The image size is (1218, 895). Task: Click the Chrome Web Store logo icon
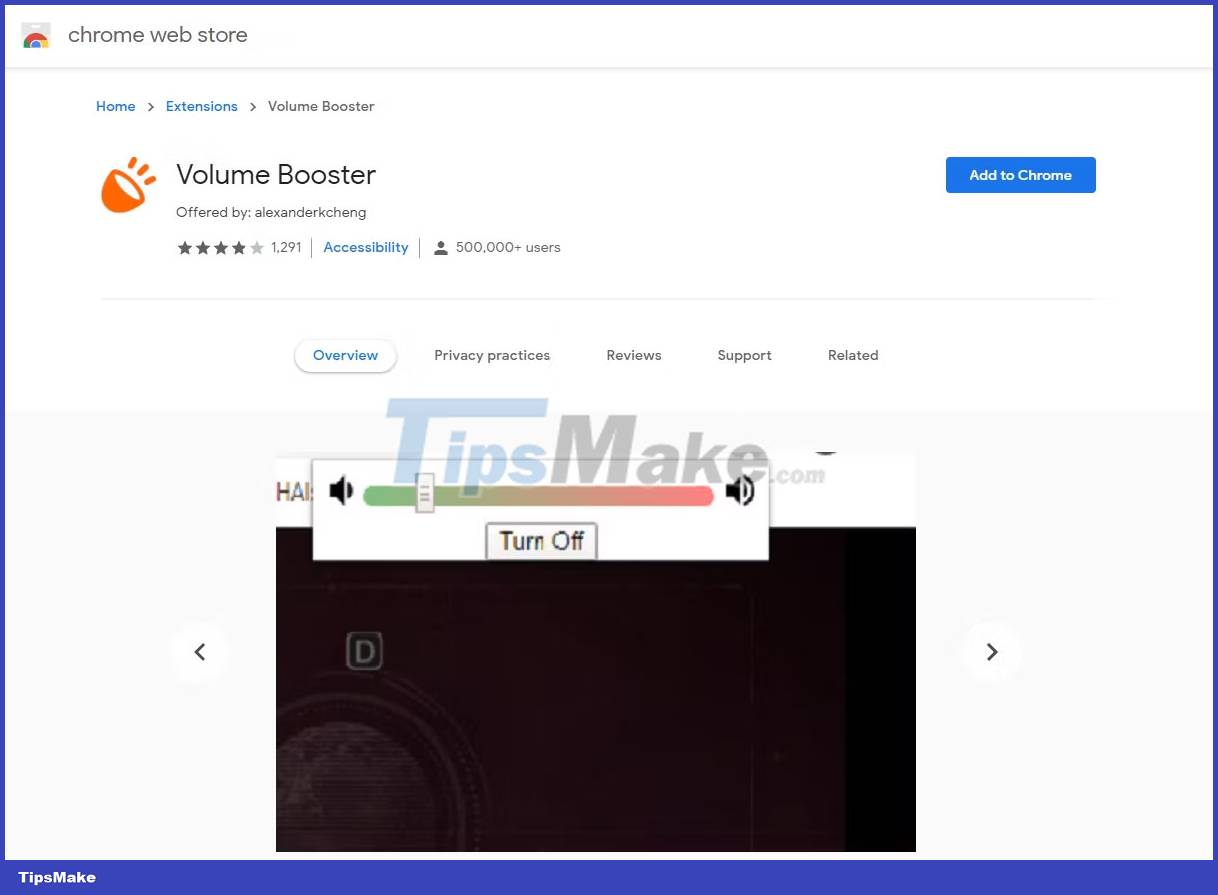point(36,36)
